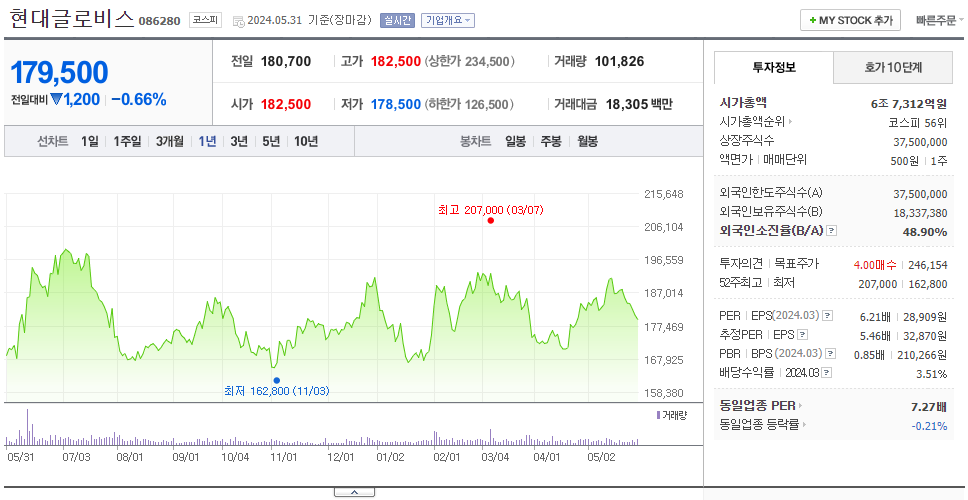
Task: Click the 하한가 126,500 lower limit text
Action: click(470, 104)
